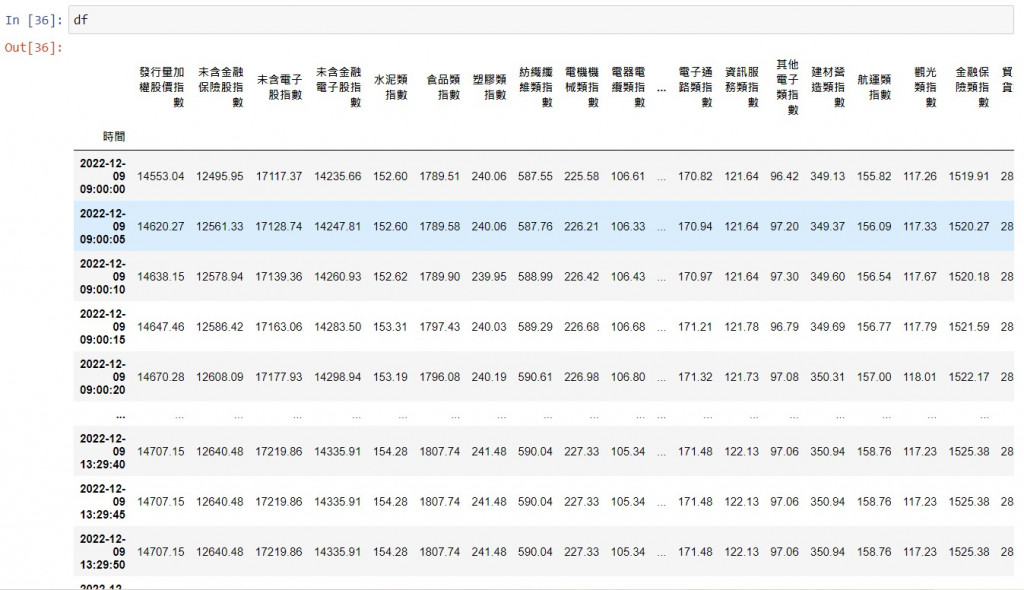Click the 時間 index name label

point(114,137)
